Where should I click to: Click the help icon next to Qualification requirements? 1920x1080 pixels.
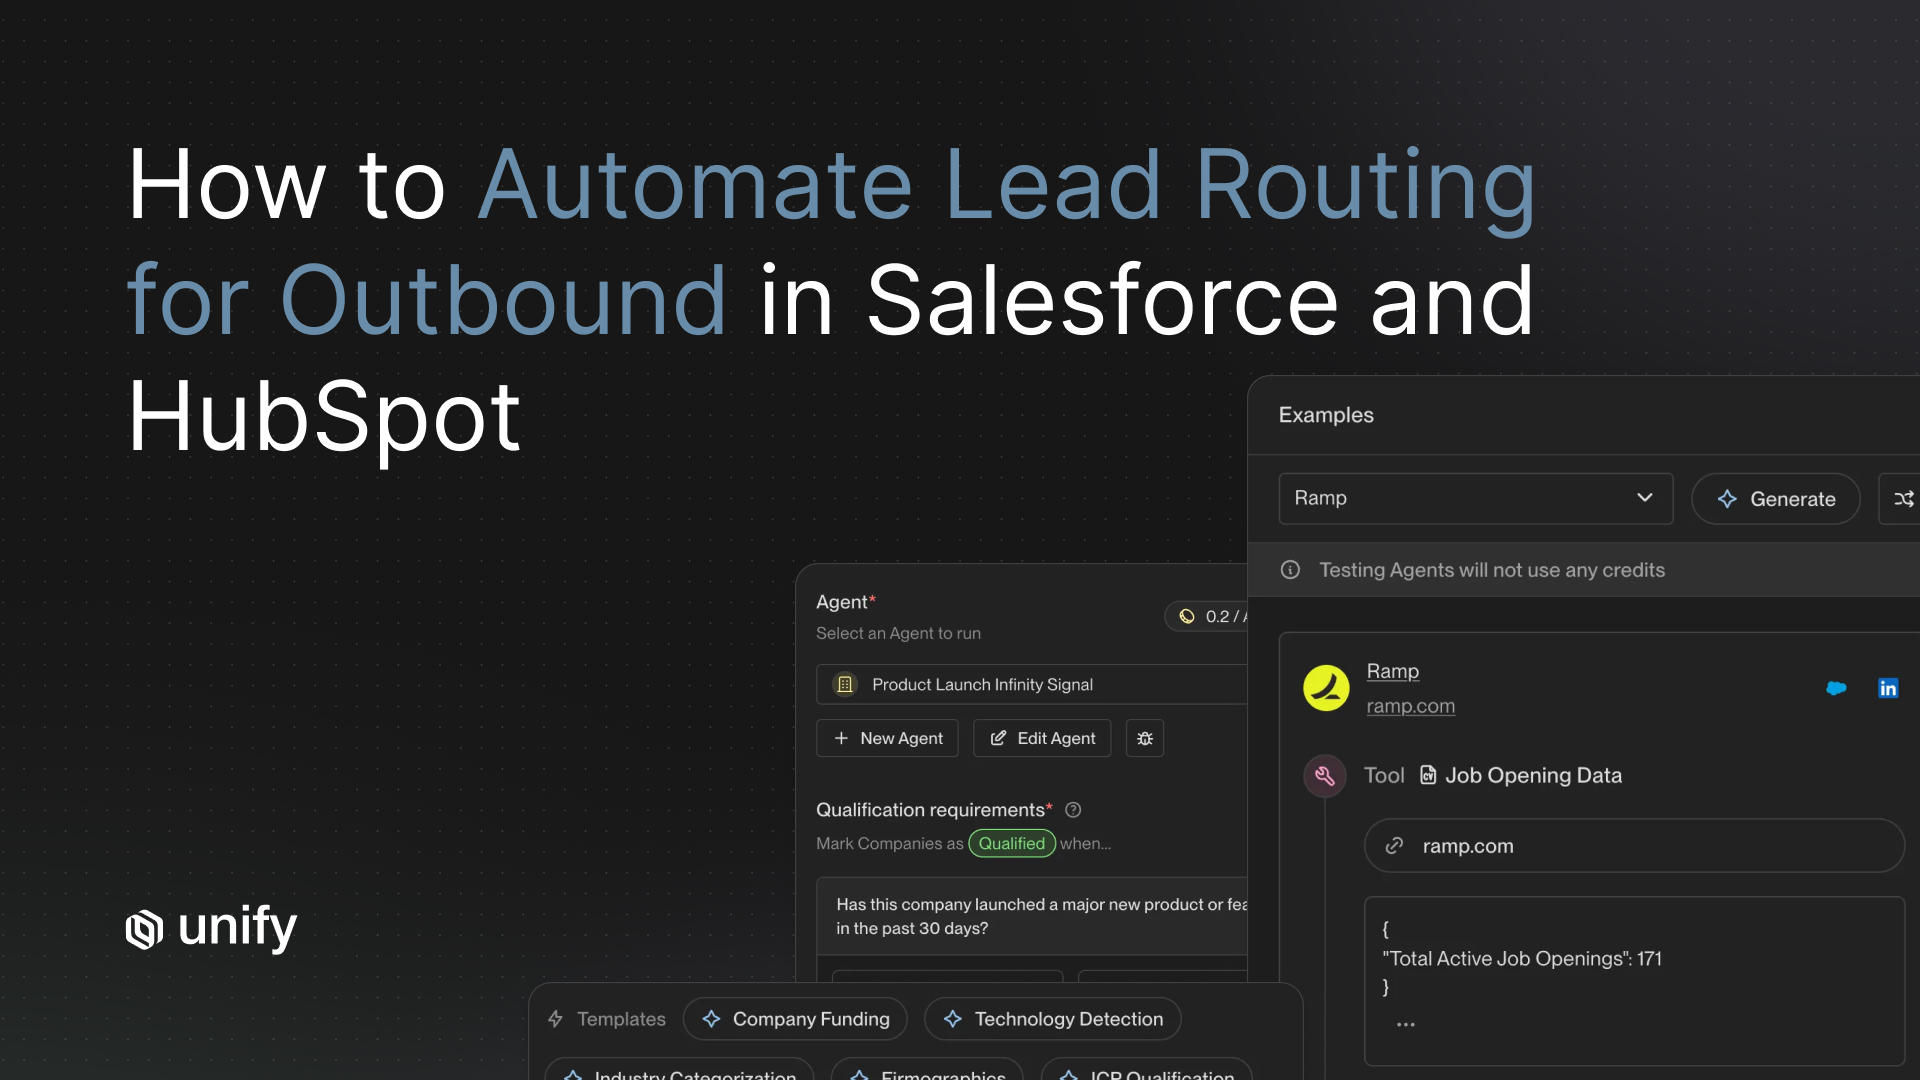click(x=1073, y=810)
